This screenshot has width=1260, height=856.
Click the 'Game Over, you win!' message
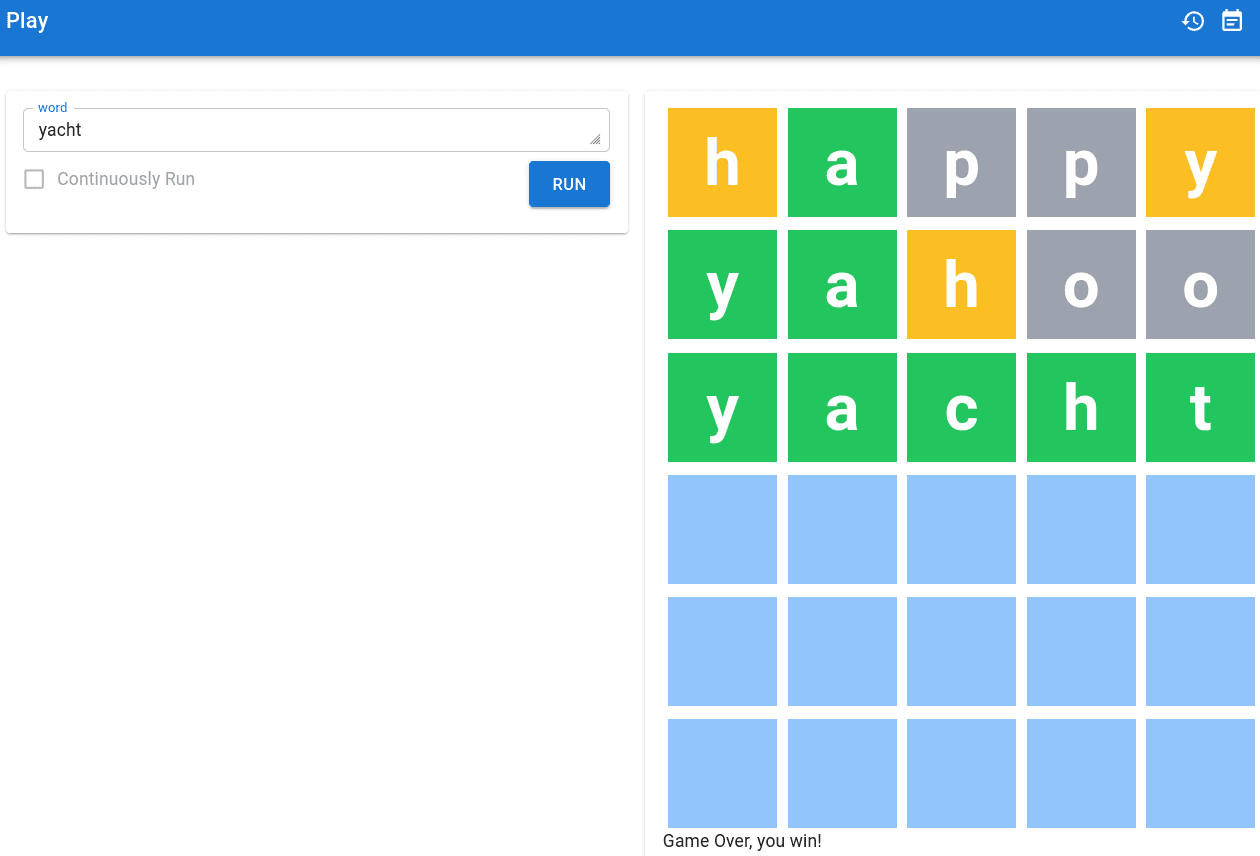[x=742, y=841]
